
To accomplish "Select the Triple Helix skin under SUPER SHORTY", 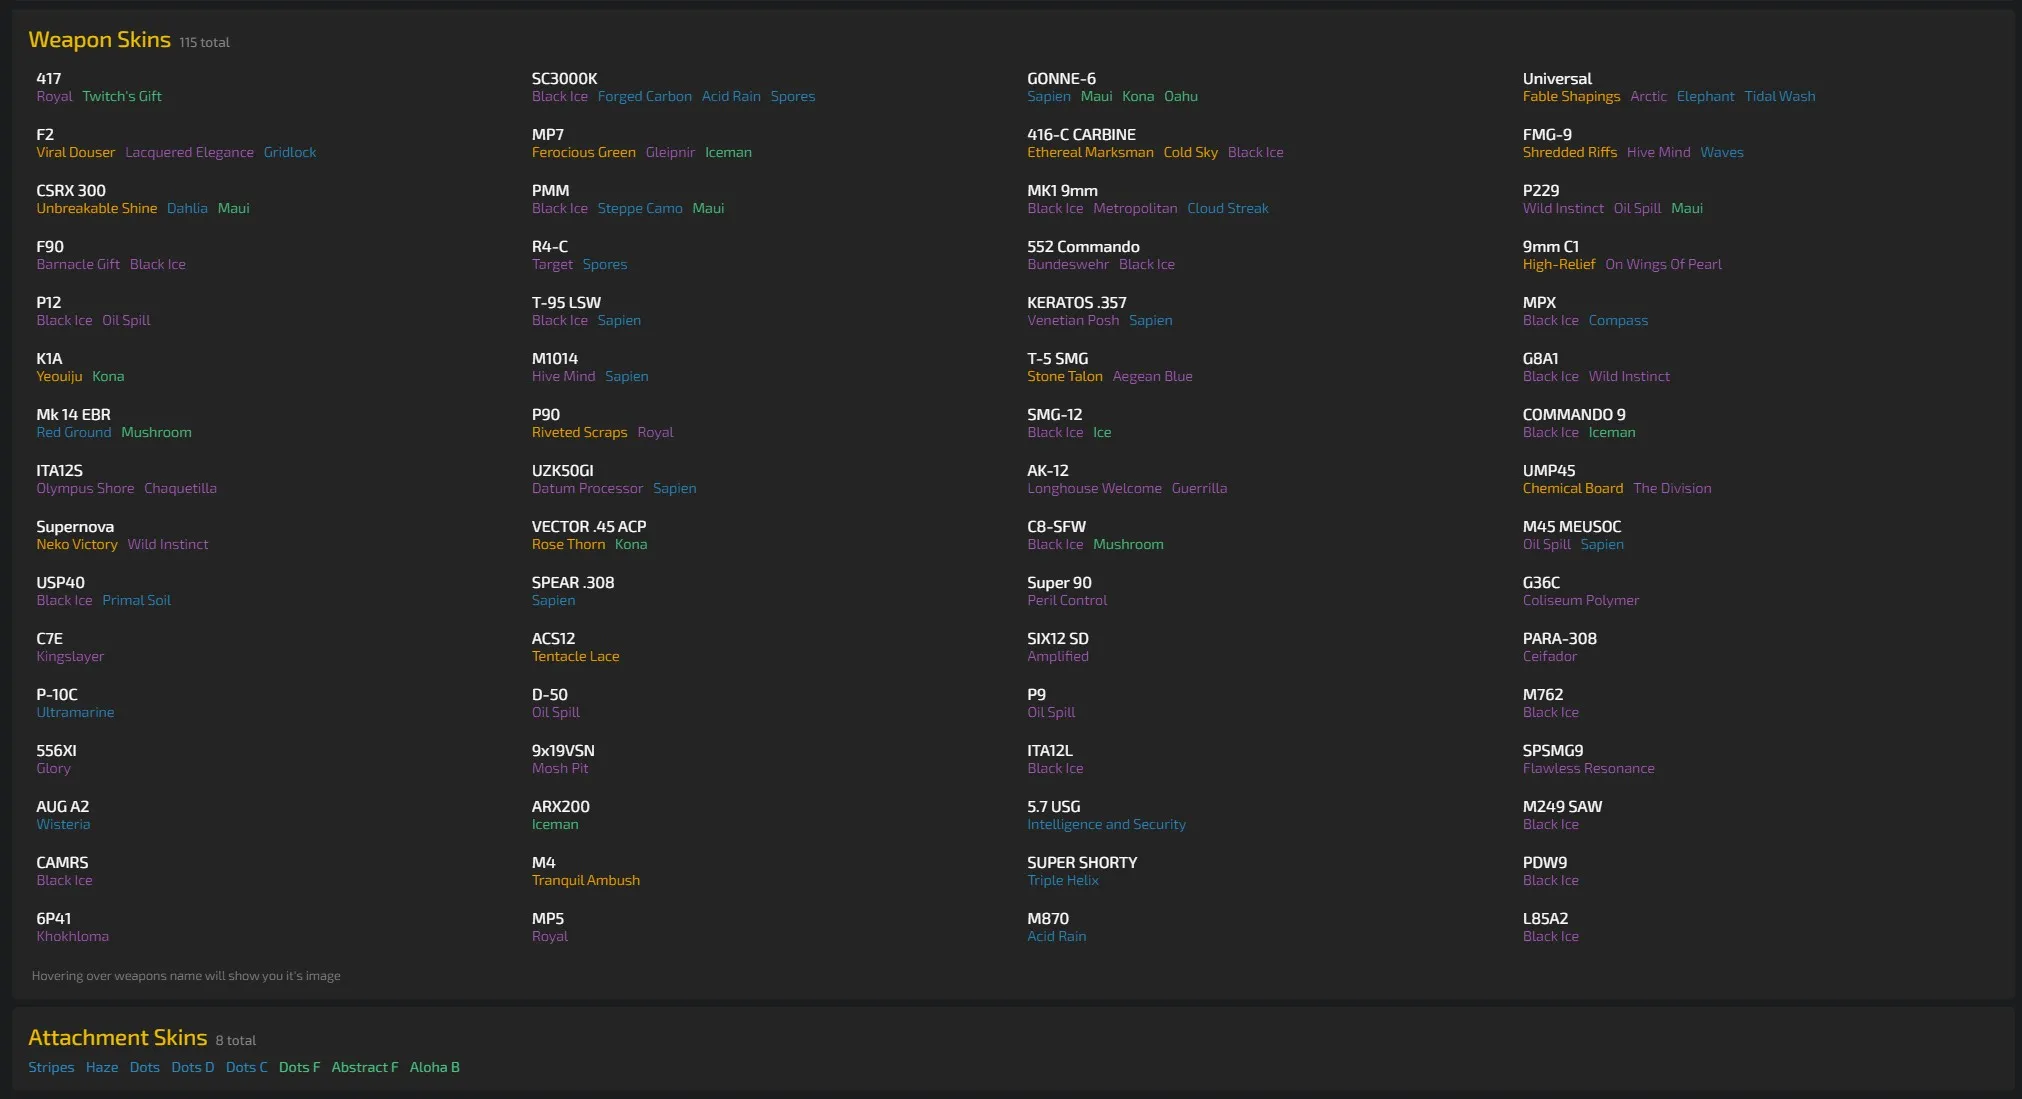I will pos(1063,880).
